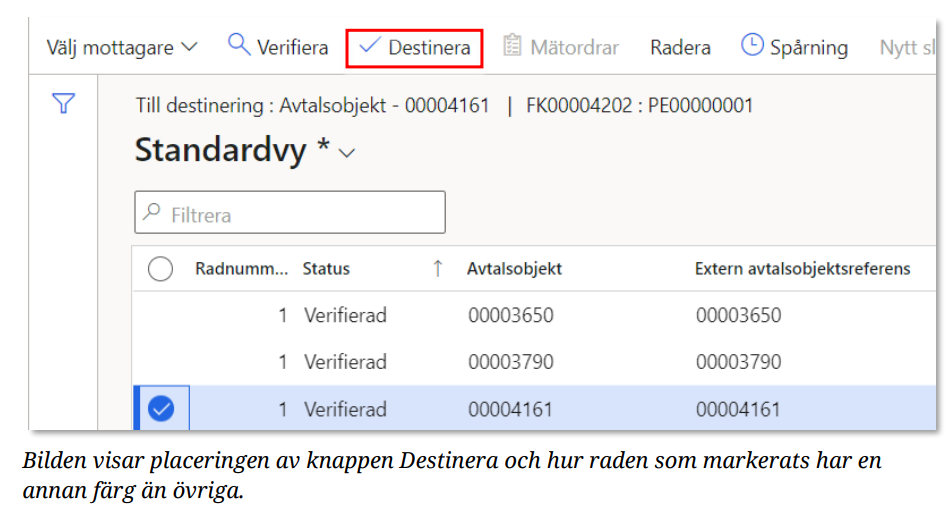
Task: Sort by Avtalsobjekt column header
Action: (x=514, y=268)
